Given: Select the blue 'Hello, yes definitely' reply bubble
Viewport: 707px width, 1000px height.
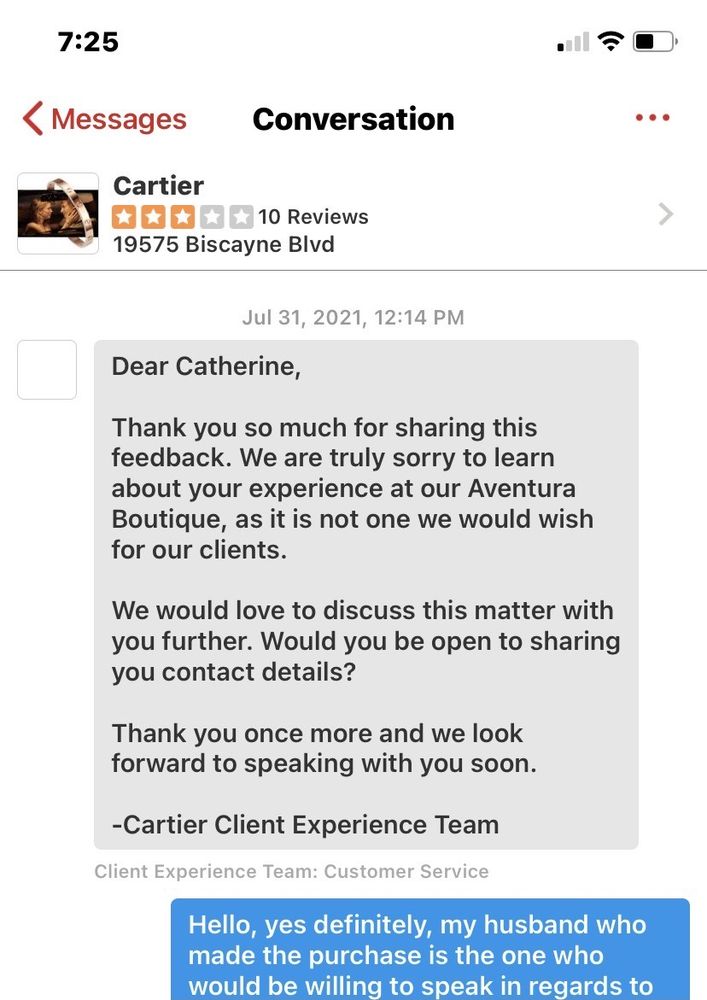Looking at the screenshot, I should click(430, 954).
